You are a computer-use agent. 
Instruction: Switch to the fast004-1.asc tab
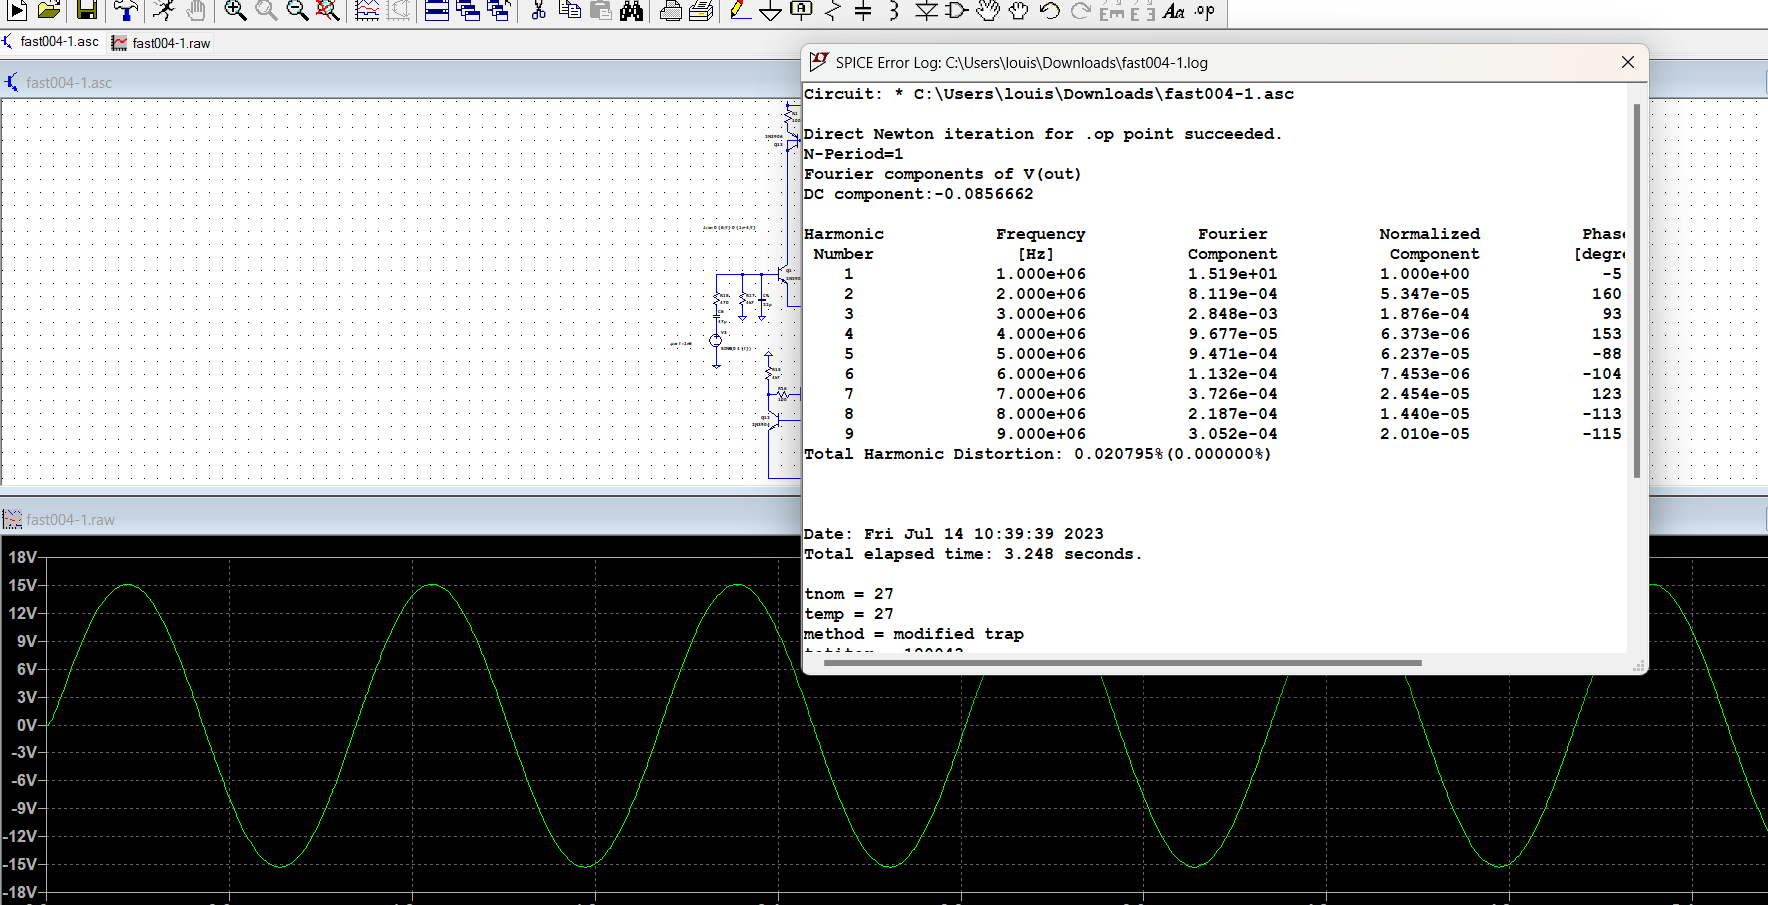point(52,42)
